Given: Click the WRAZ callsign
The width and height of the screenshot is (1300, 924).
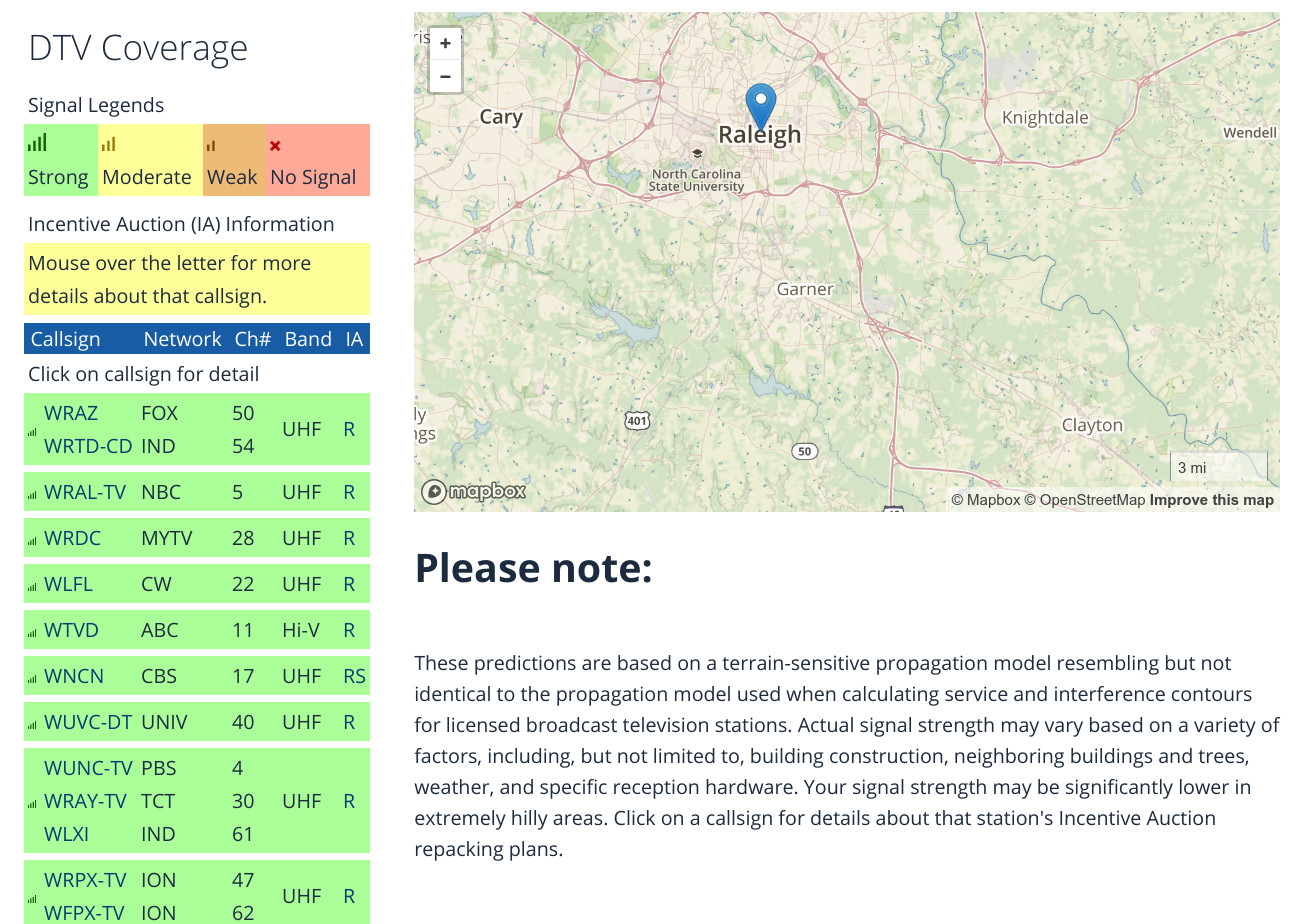Looking at the screenshot, I should click(x=71, y=413).
